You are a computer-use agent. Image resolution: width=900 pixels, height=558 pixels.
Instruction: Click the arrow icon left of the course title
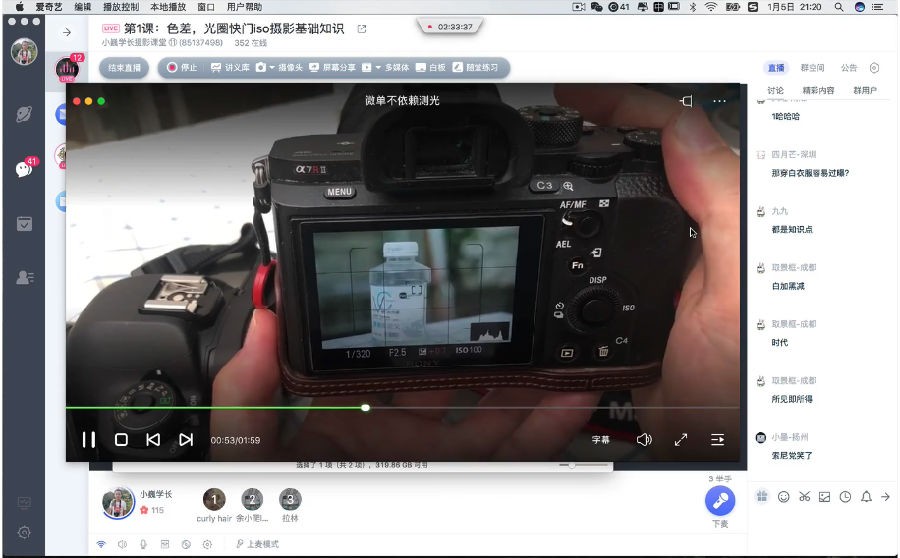[x=67, y=32]
